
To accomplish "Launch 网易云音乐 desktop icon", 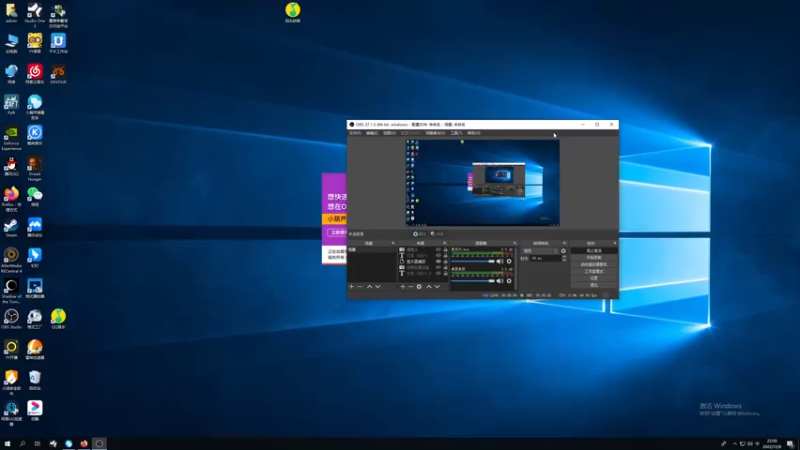I will [35, 74].
